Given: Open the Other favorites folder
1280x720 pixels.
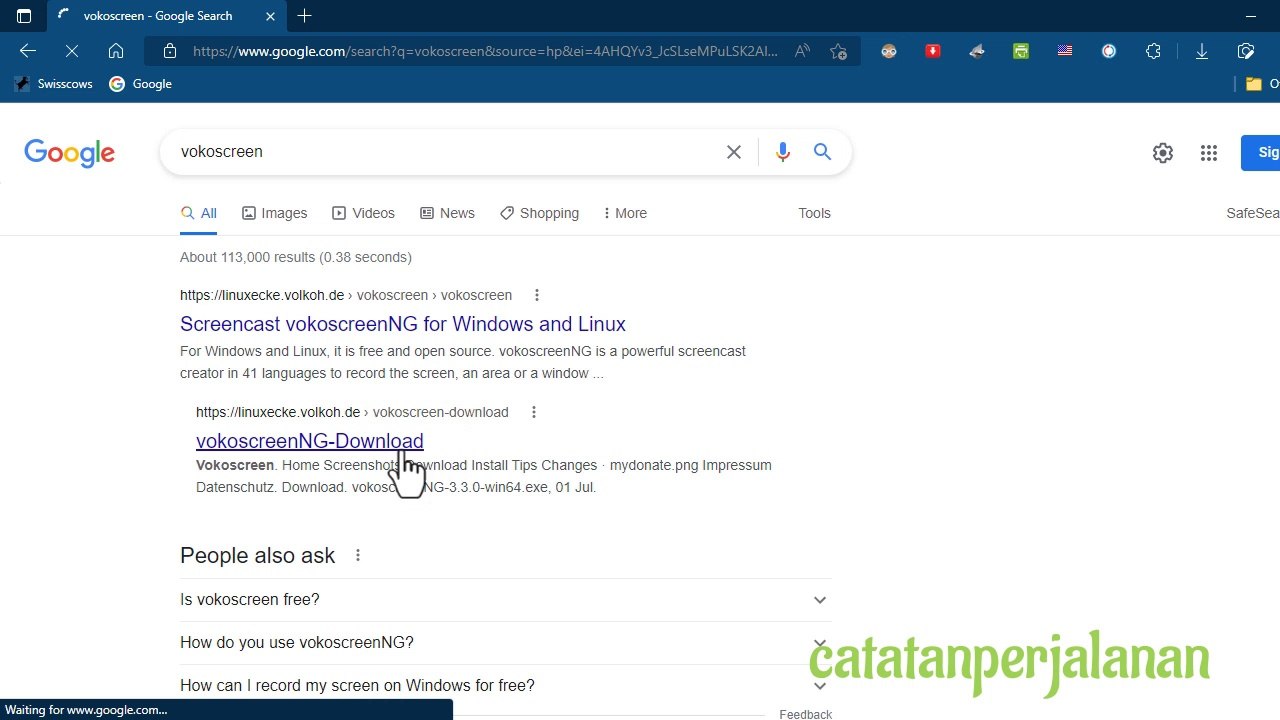Looking at the screenshot, I should tap(1262, 84).
